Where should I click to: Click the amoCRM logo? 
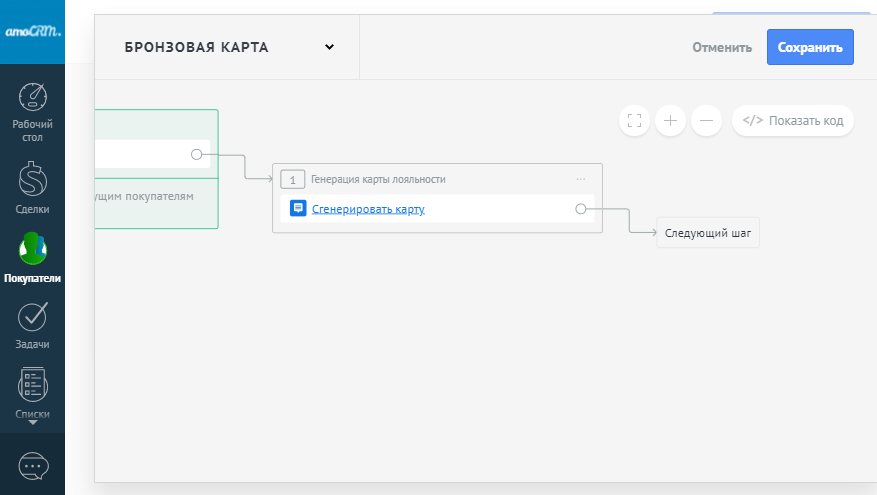pyautogui.click(x=32, y=32)
